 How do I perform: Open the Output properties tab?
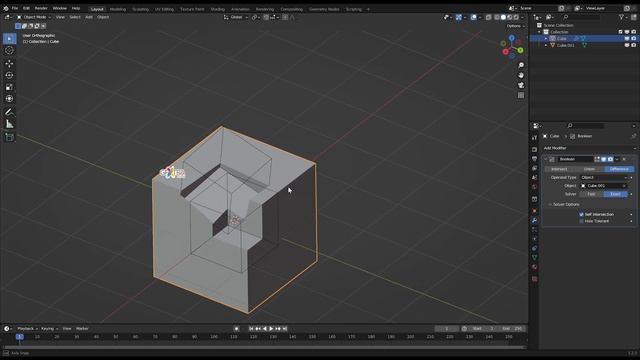(x=535, y=159)
